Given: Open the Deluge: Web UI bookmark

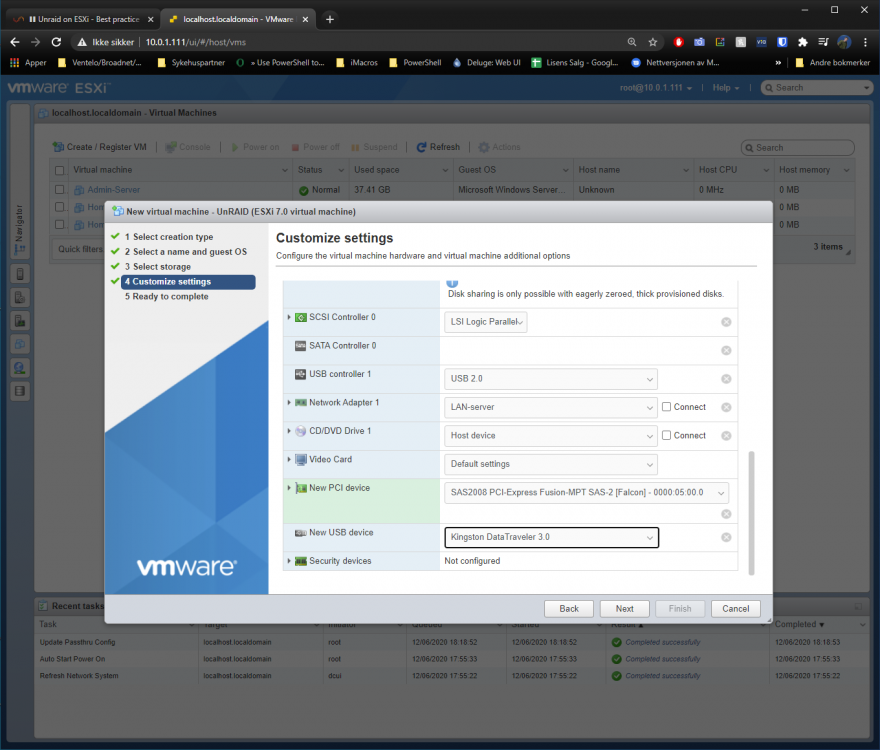Looking at the screenshot, I should (487, 63).
